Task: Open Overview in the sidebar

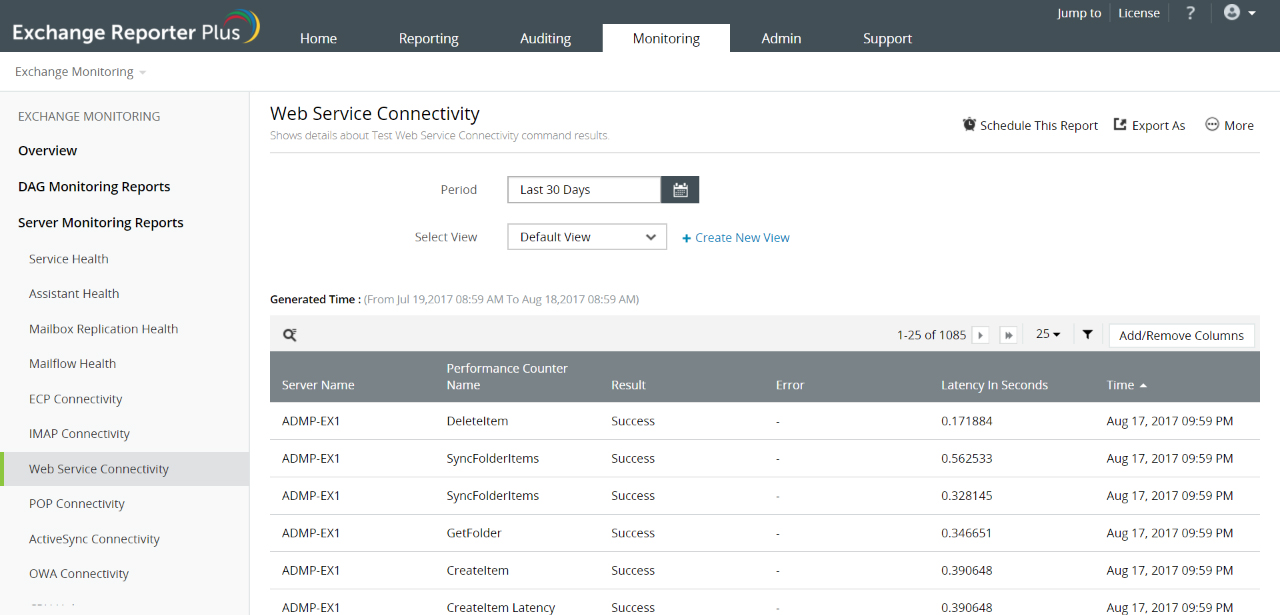Action: (47, 150)
